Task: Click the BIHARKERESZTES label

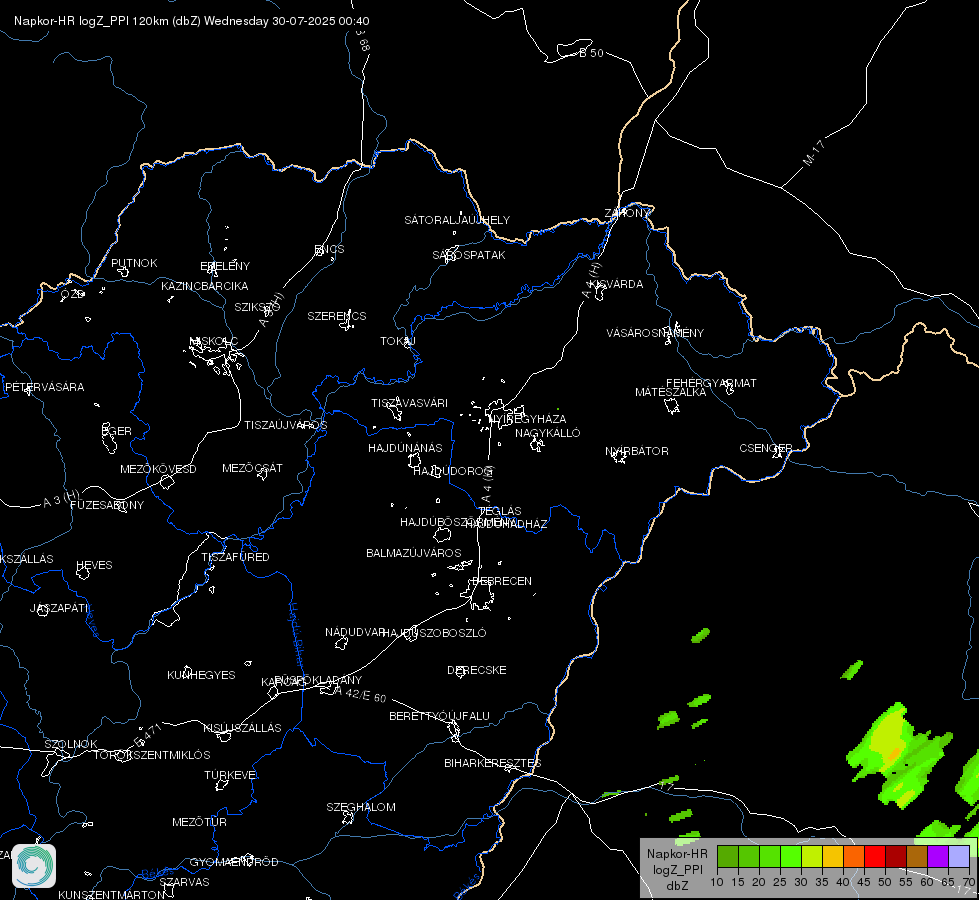Action: 493,763
